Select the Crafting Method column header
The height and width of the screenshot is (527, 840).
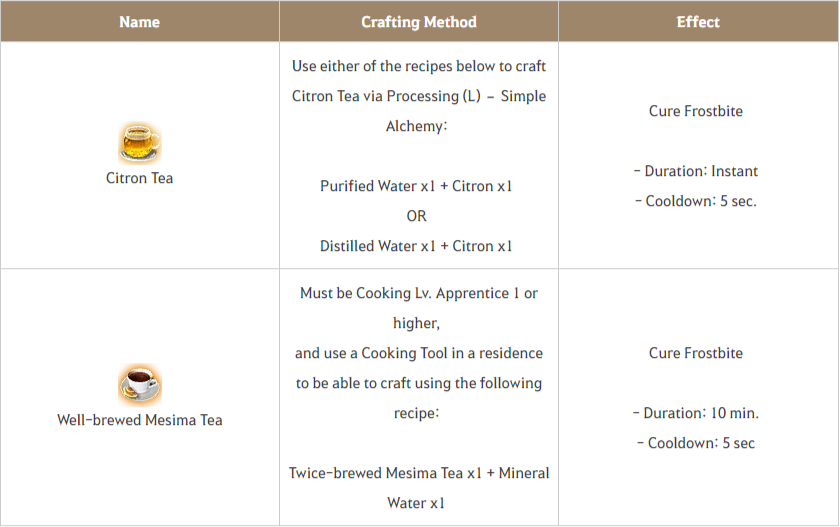click(418, 22)
